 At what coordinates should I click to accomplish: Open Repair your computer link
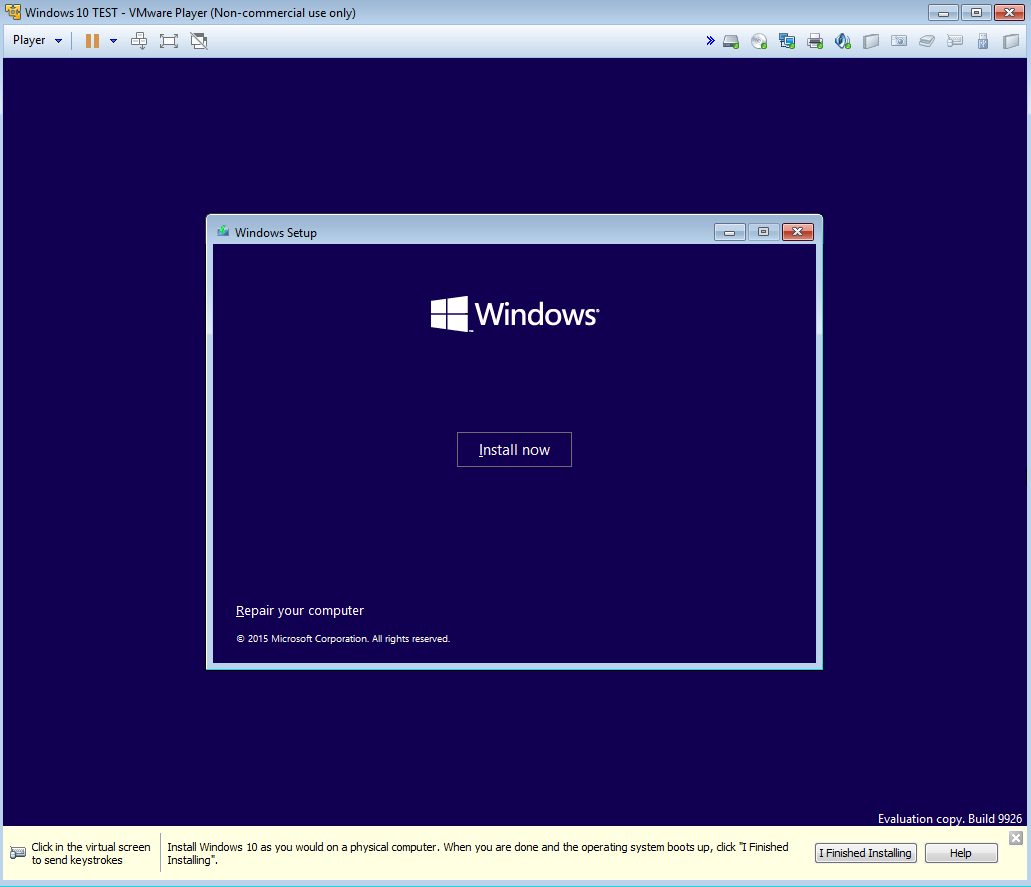300,611
